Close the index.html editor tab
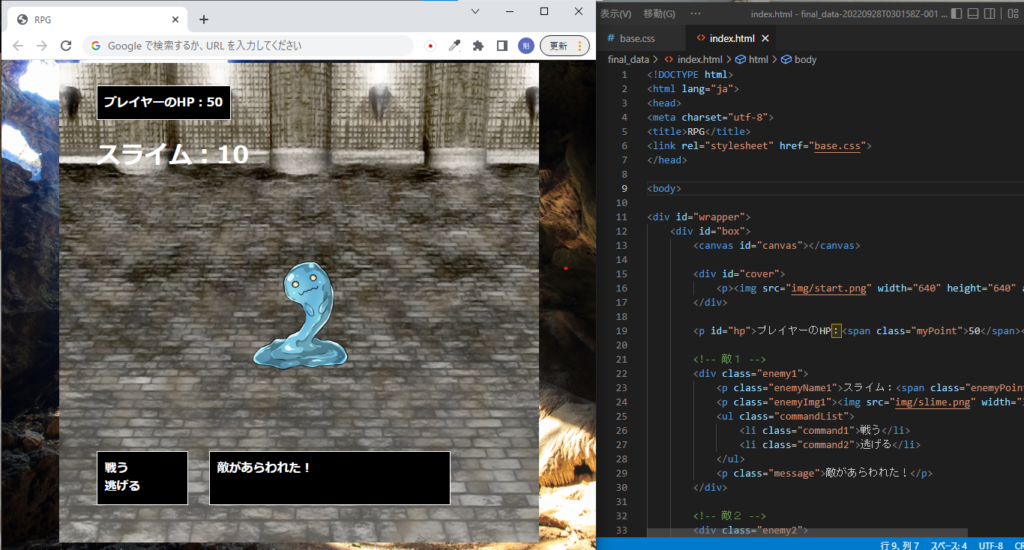 coord(765,39)
